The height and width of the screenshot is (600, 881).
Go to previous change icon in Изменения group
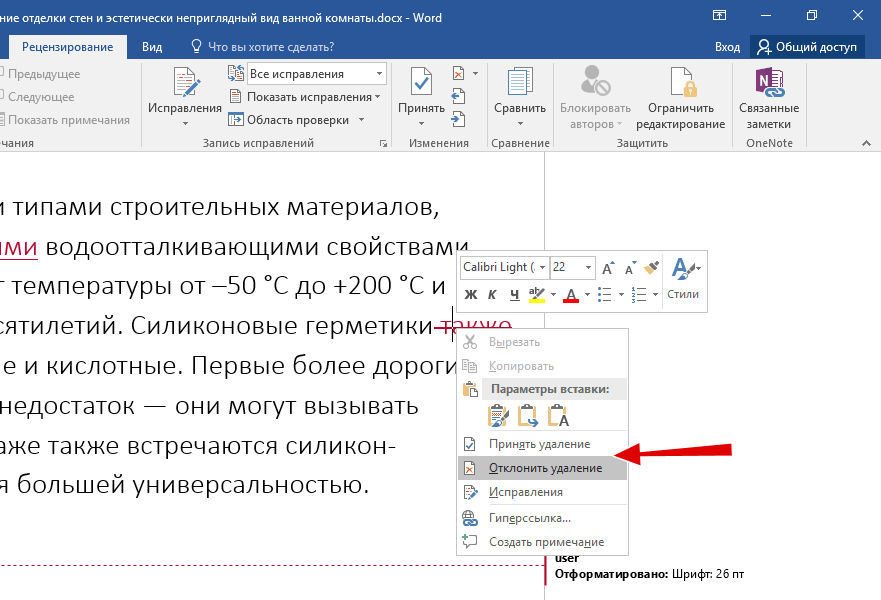click(x=458, y=96)
